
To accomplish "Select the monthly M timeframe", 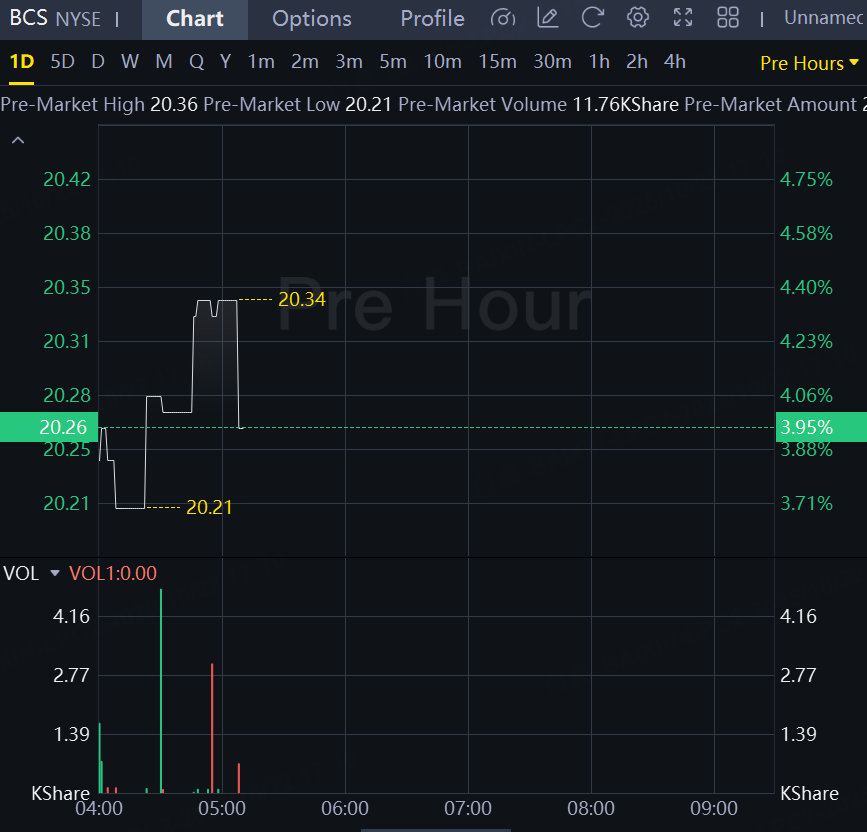I will (x=164, y=61).
